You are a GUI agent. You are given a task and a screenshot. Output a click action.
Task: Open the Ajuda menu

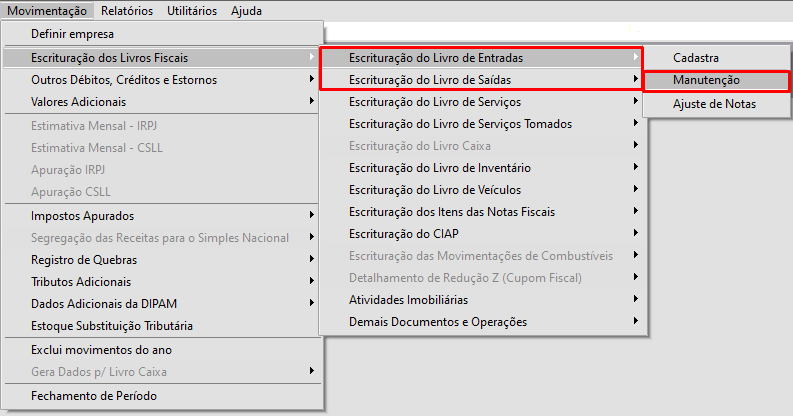(246, 11)
